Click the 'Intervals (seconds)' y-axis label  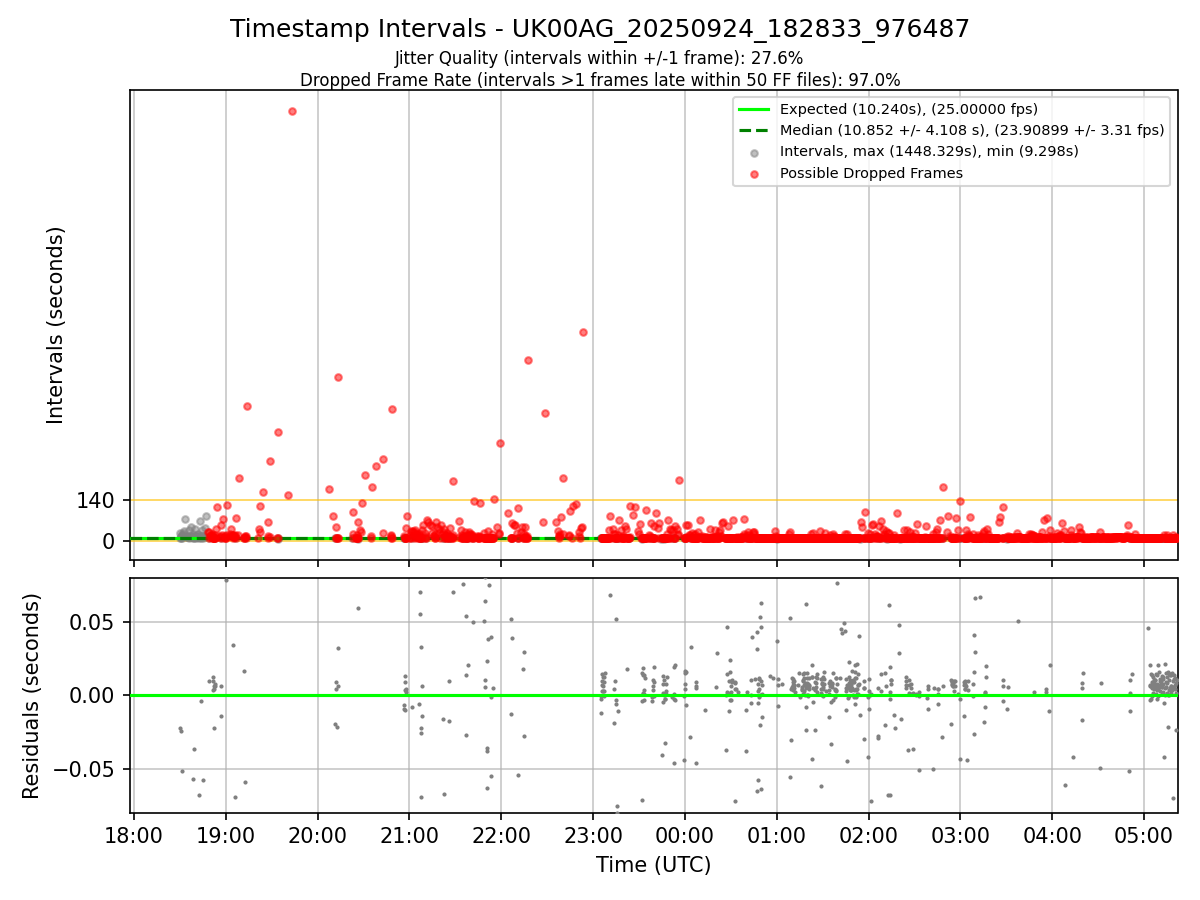click(x=56, y=325)
